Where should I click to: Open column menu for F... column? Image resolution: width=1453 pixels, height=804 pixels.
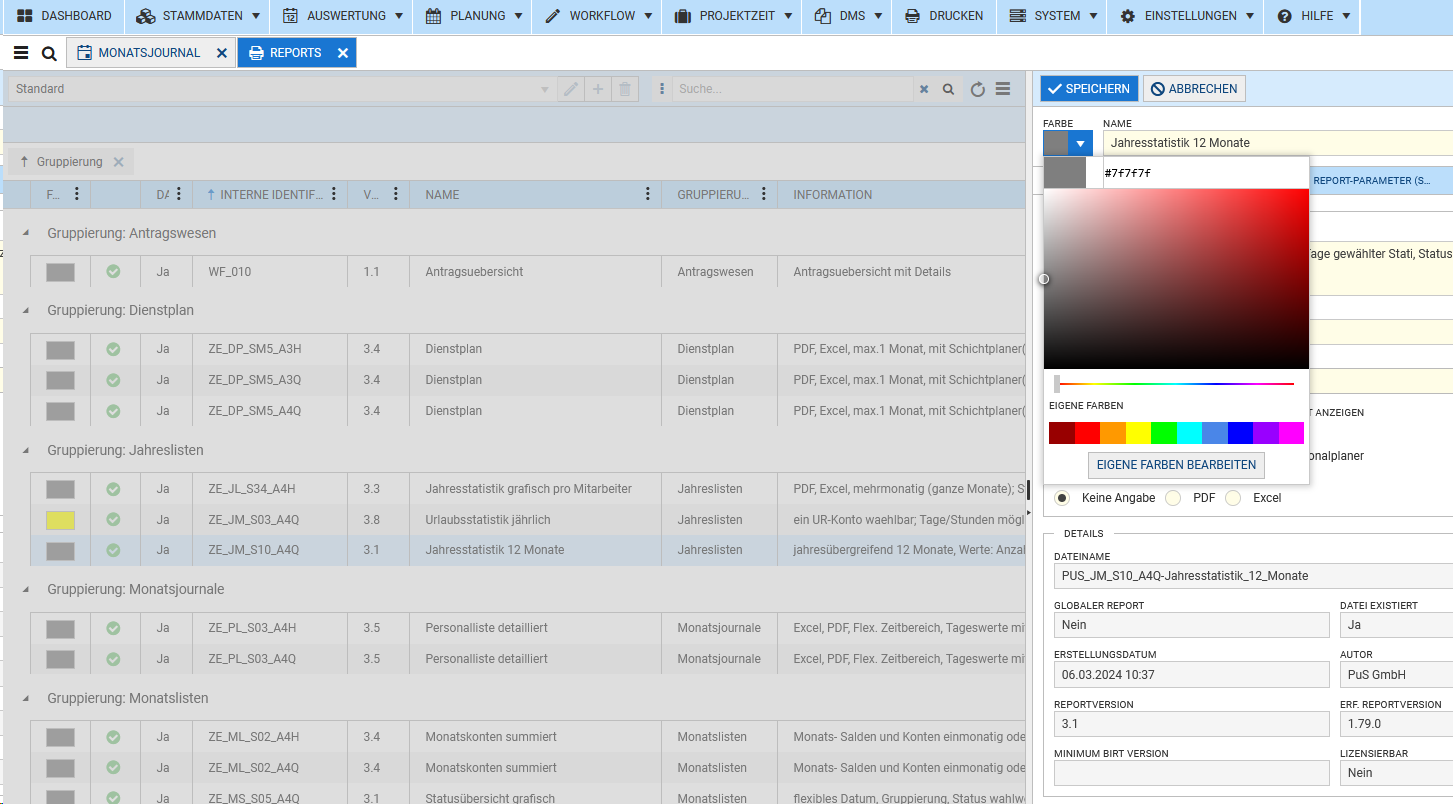pos(77,194)
